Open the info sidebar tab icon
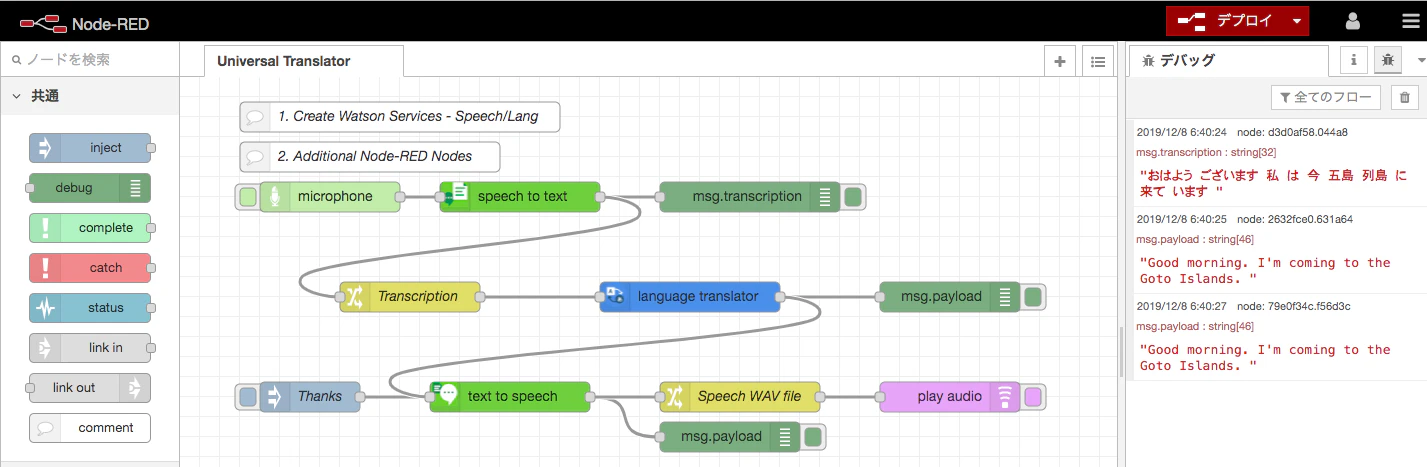Image resolution: width=1427 pixels, height=467 pixels. (x=1354, y=60)
